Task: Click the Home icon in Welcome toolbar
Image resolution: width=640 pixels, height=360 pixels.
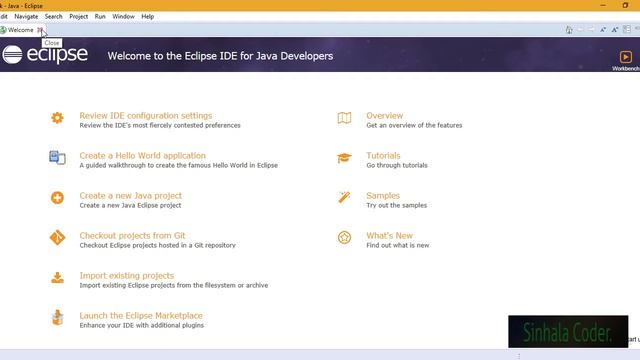Action: [569, 29]
